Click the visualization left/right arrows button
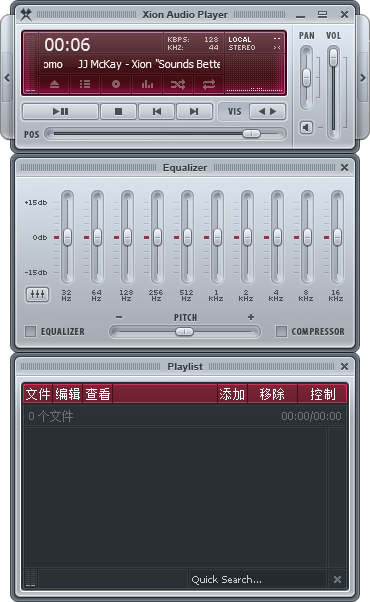Image resolution: width=370 pixels, height=602 pixels. 268,112
